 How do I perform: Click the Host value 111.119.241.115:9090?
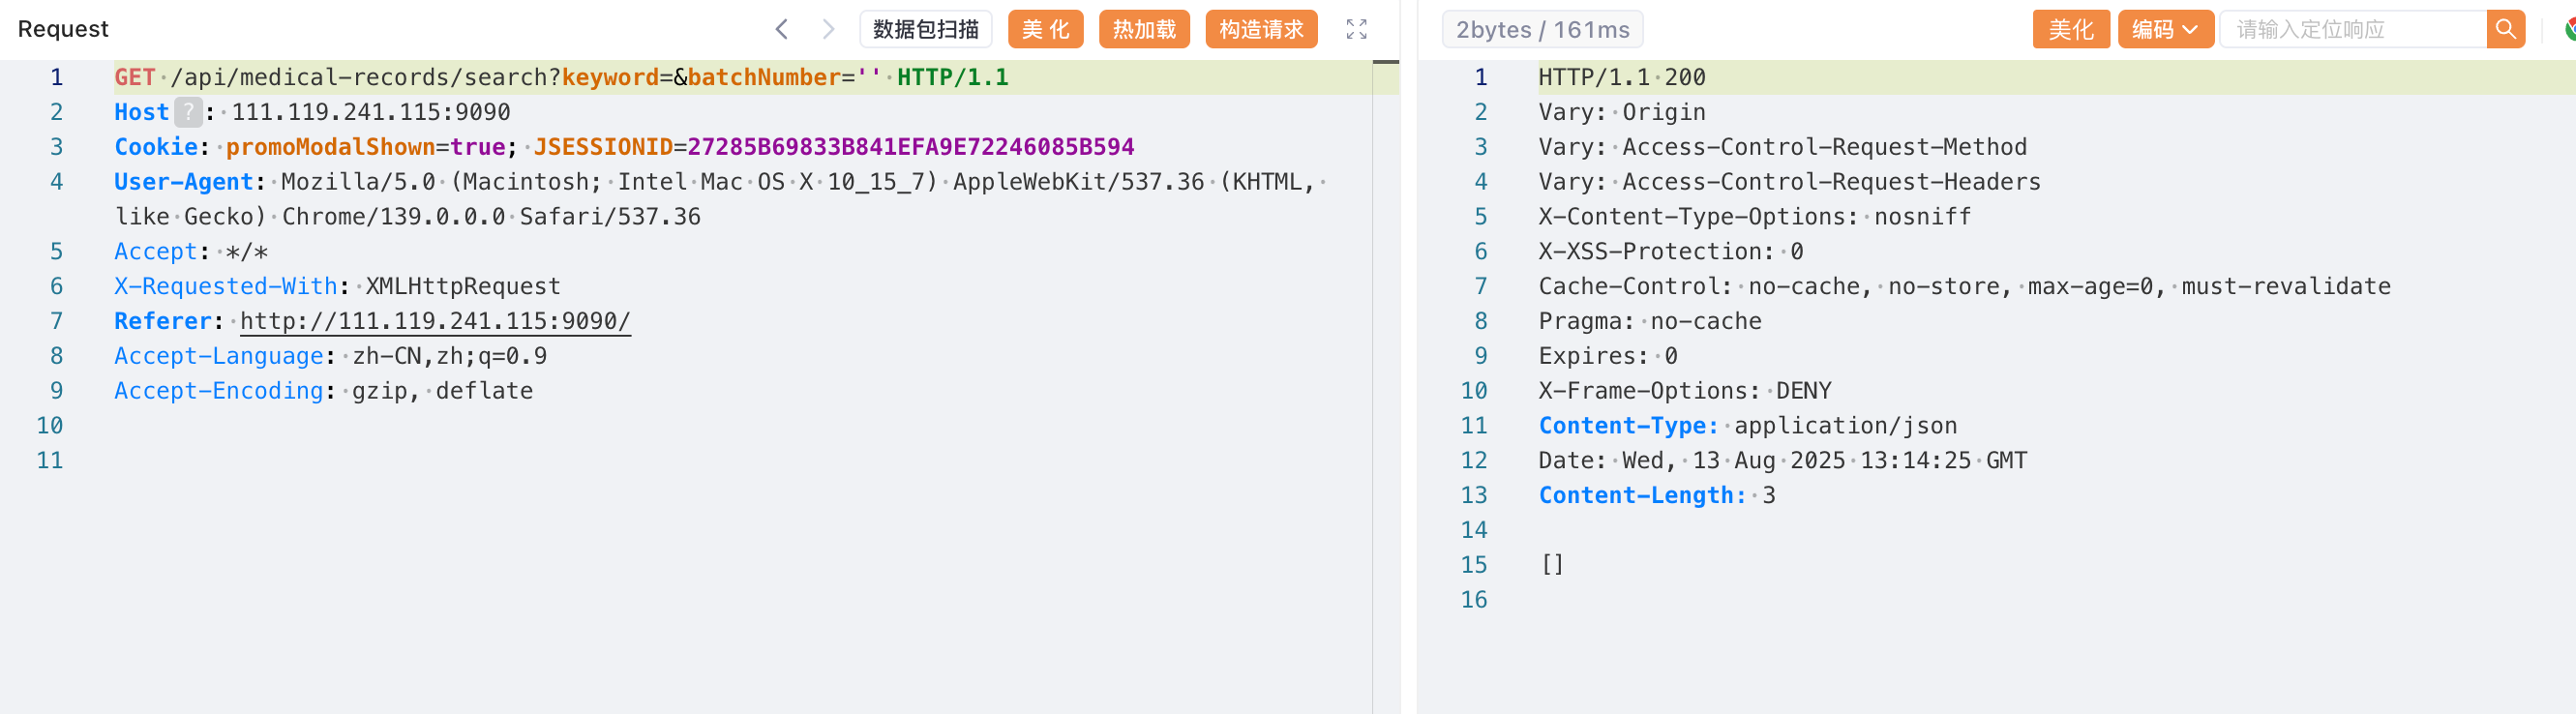371,112
